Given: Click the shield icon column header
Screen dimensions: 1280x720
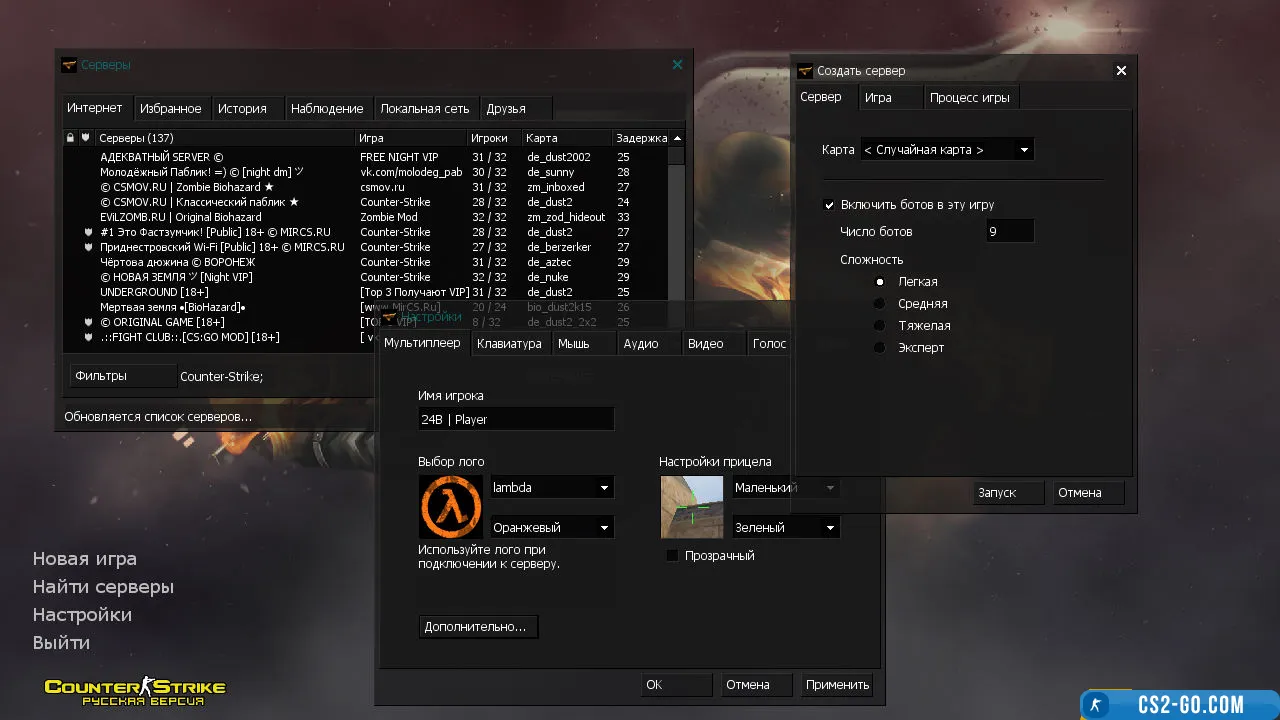Looking at the screenshot, I should [86, 138].
